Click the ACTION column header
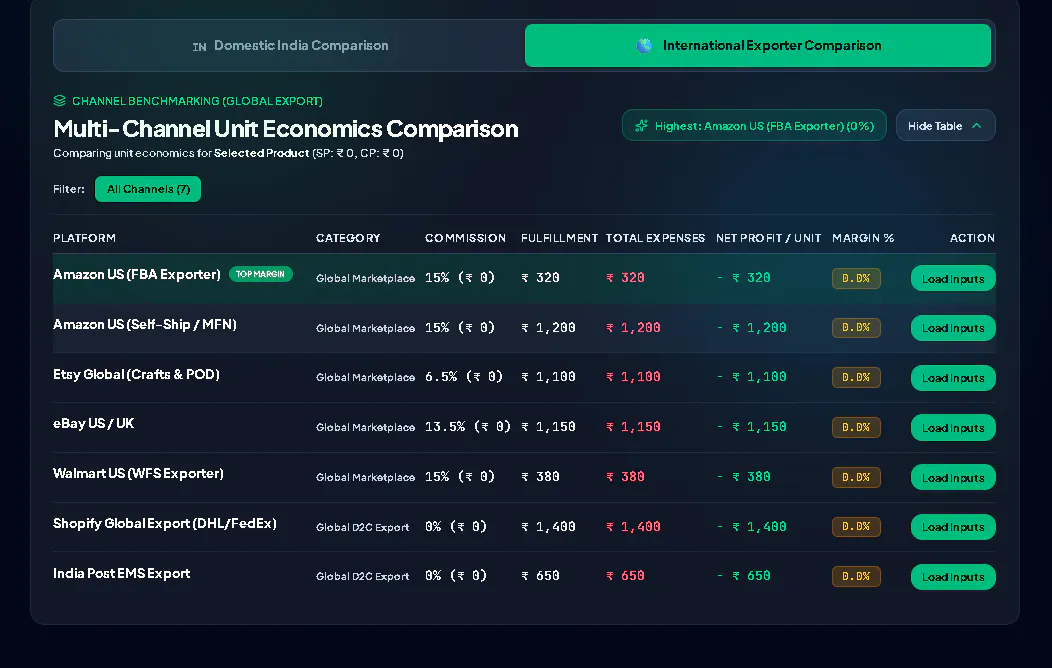This screenshot has width=1052, height=668. [x=972, y=238]
